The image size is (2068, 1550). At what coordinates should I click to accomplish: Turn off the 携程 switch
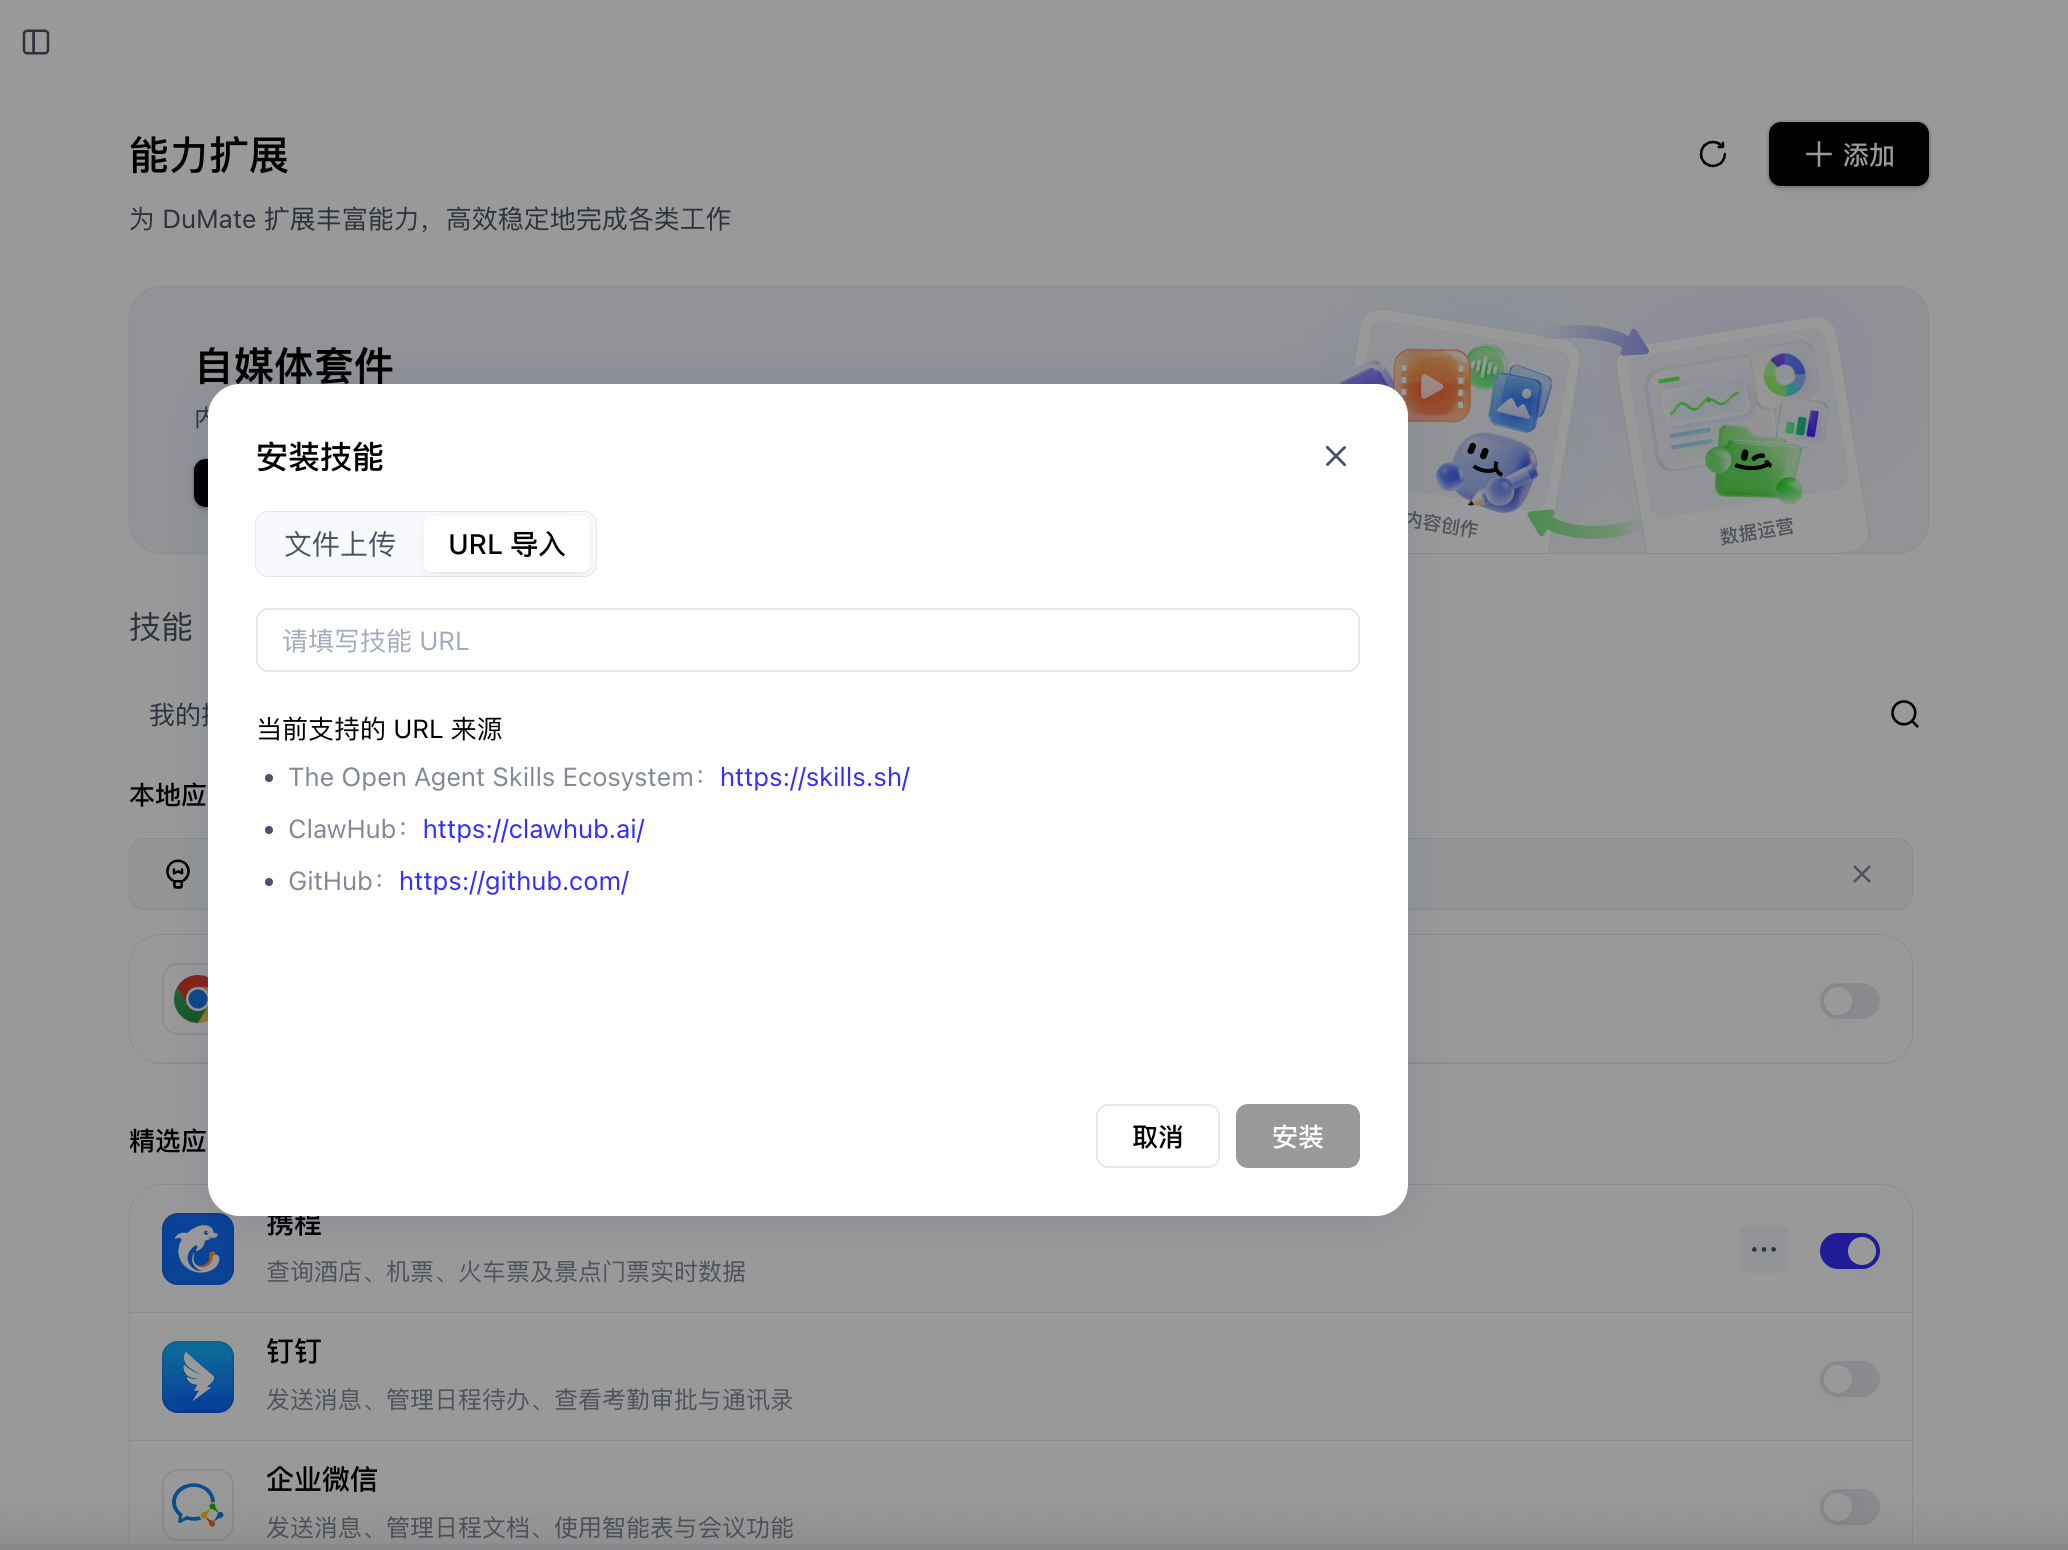[1849, 1250]
